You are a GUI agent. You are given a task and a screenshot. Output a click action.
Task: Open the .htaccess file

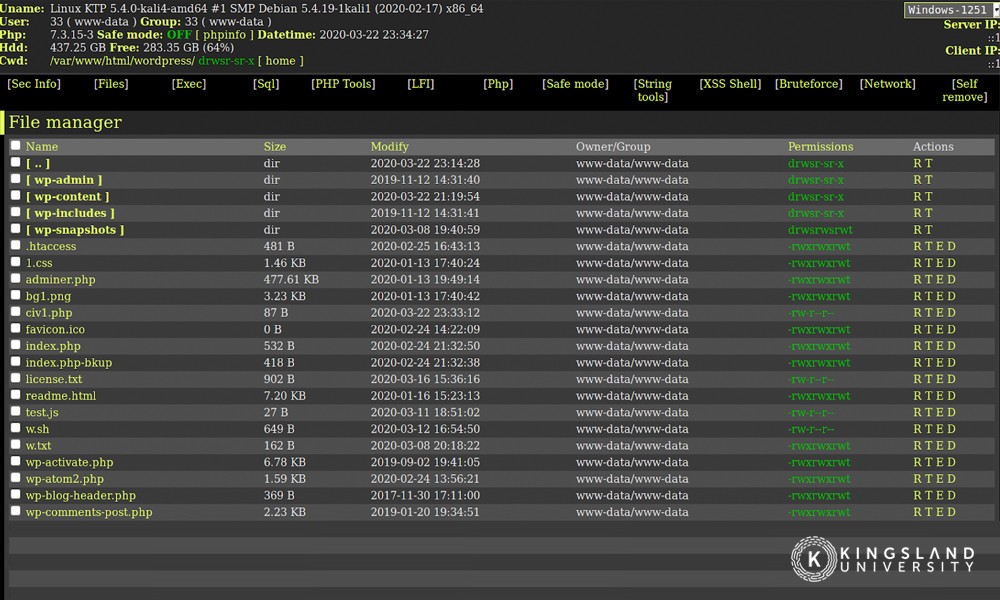[x=51, y=246]
